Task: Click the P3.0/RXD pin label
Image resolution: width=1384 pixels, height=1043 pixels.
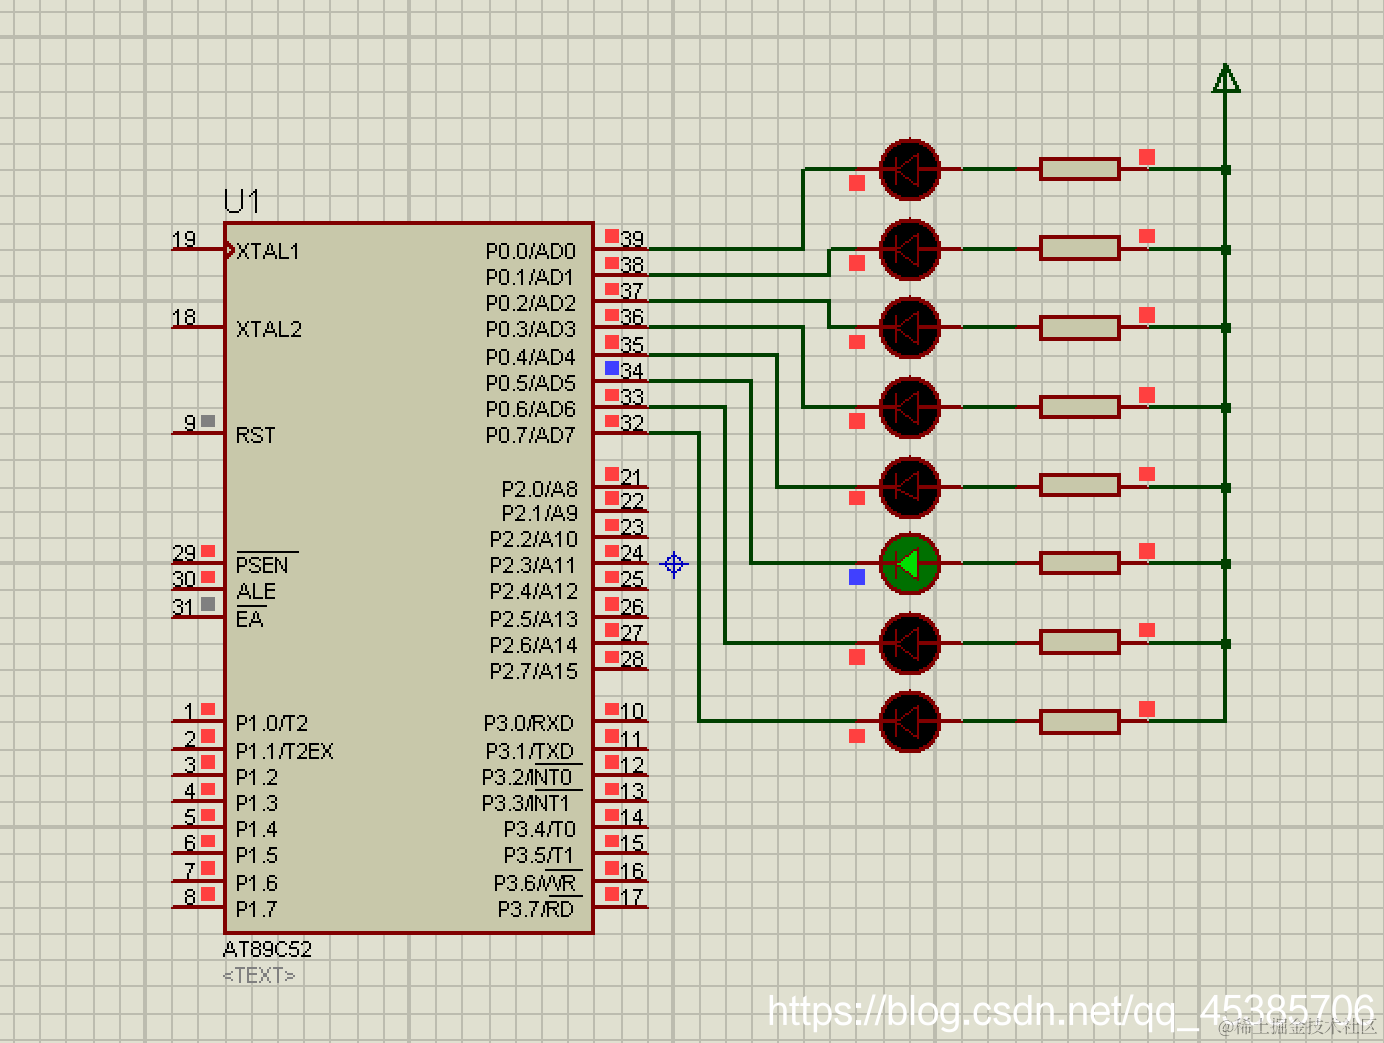Action: click(529, 723)
